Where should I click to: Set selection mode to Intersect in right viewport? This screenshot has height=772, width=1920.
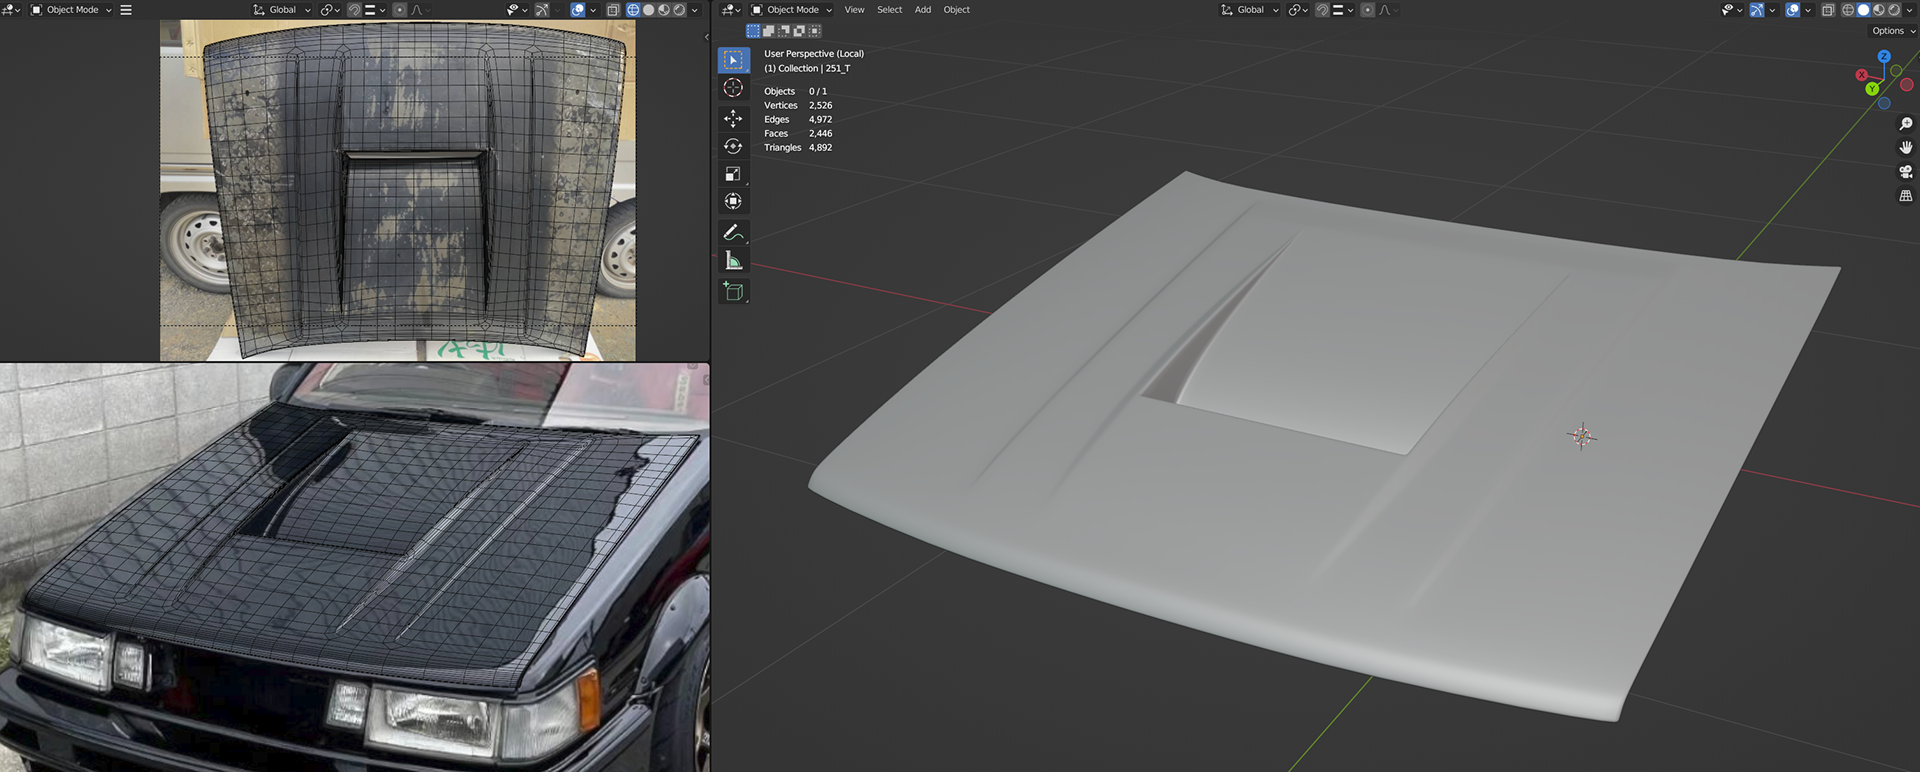(814, 31)
